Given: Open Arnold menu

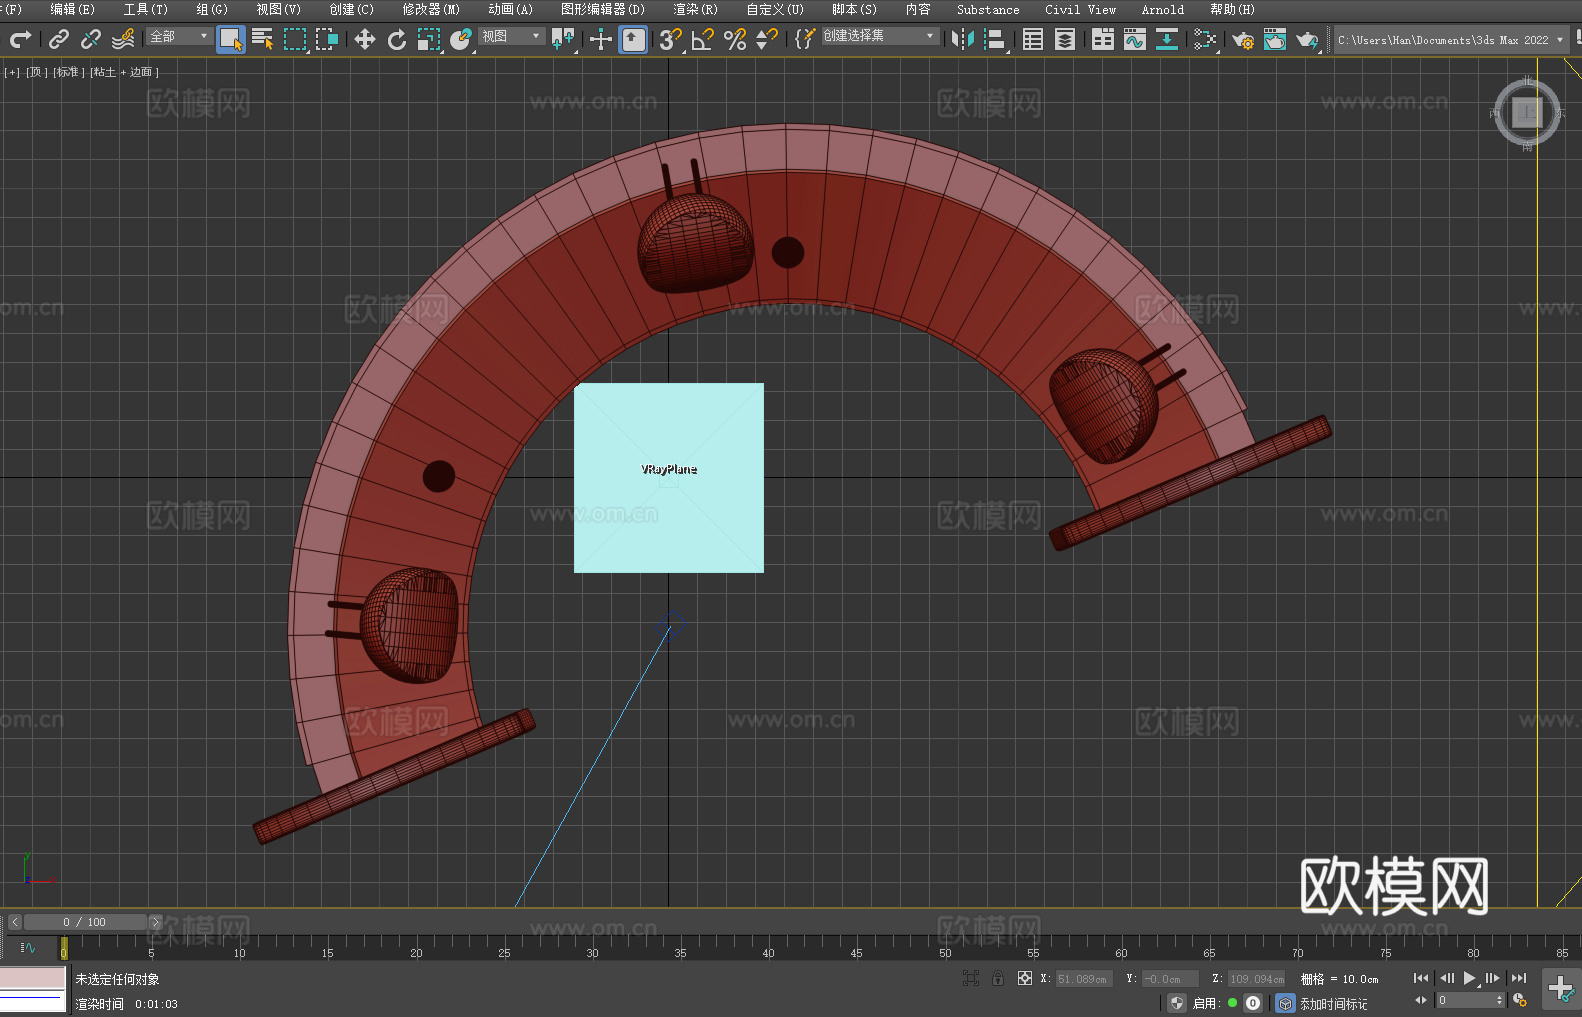Looking at the screenshot, I should [x=1163, y=9].
